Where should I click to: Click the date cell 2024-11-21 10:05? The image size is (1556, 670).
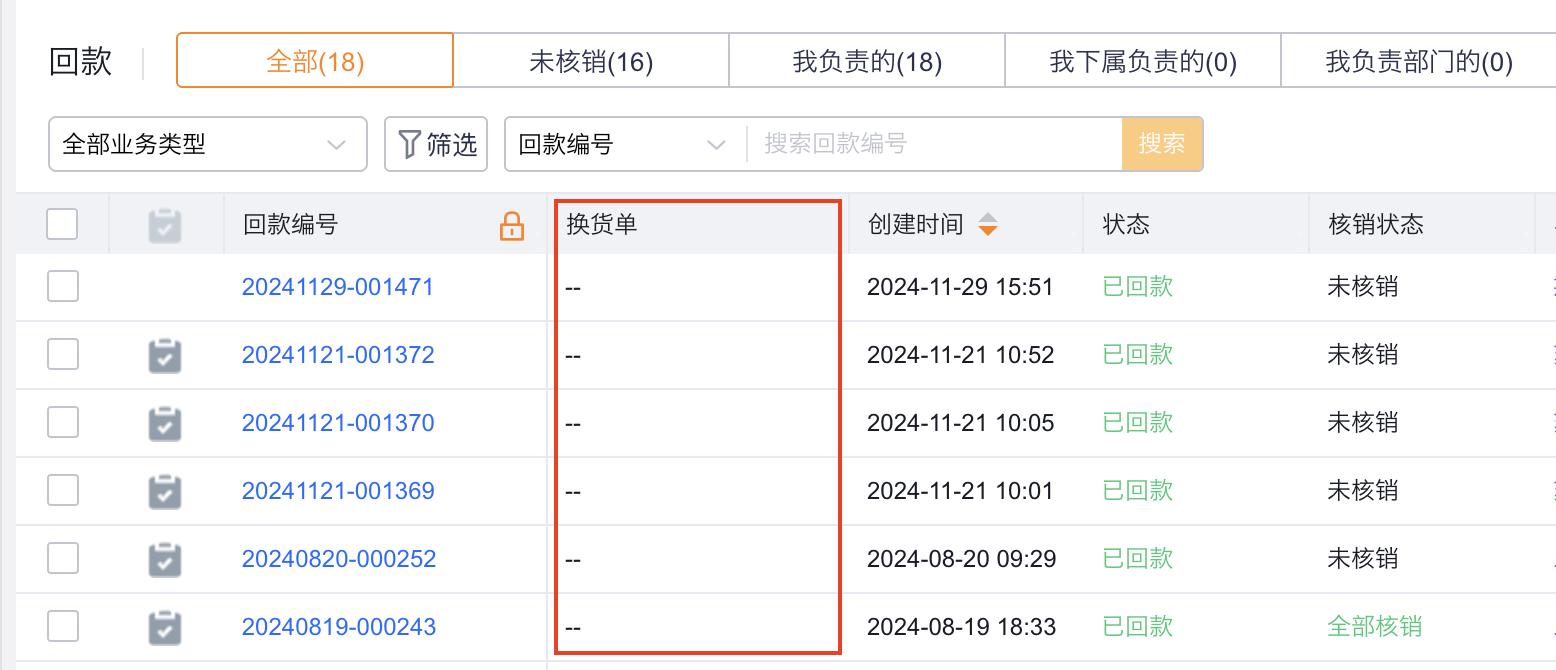[x=960, y=423]
